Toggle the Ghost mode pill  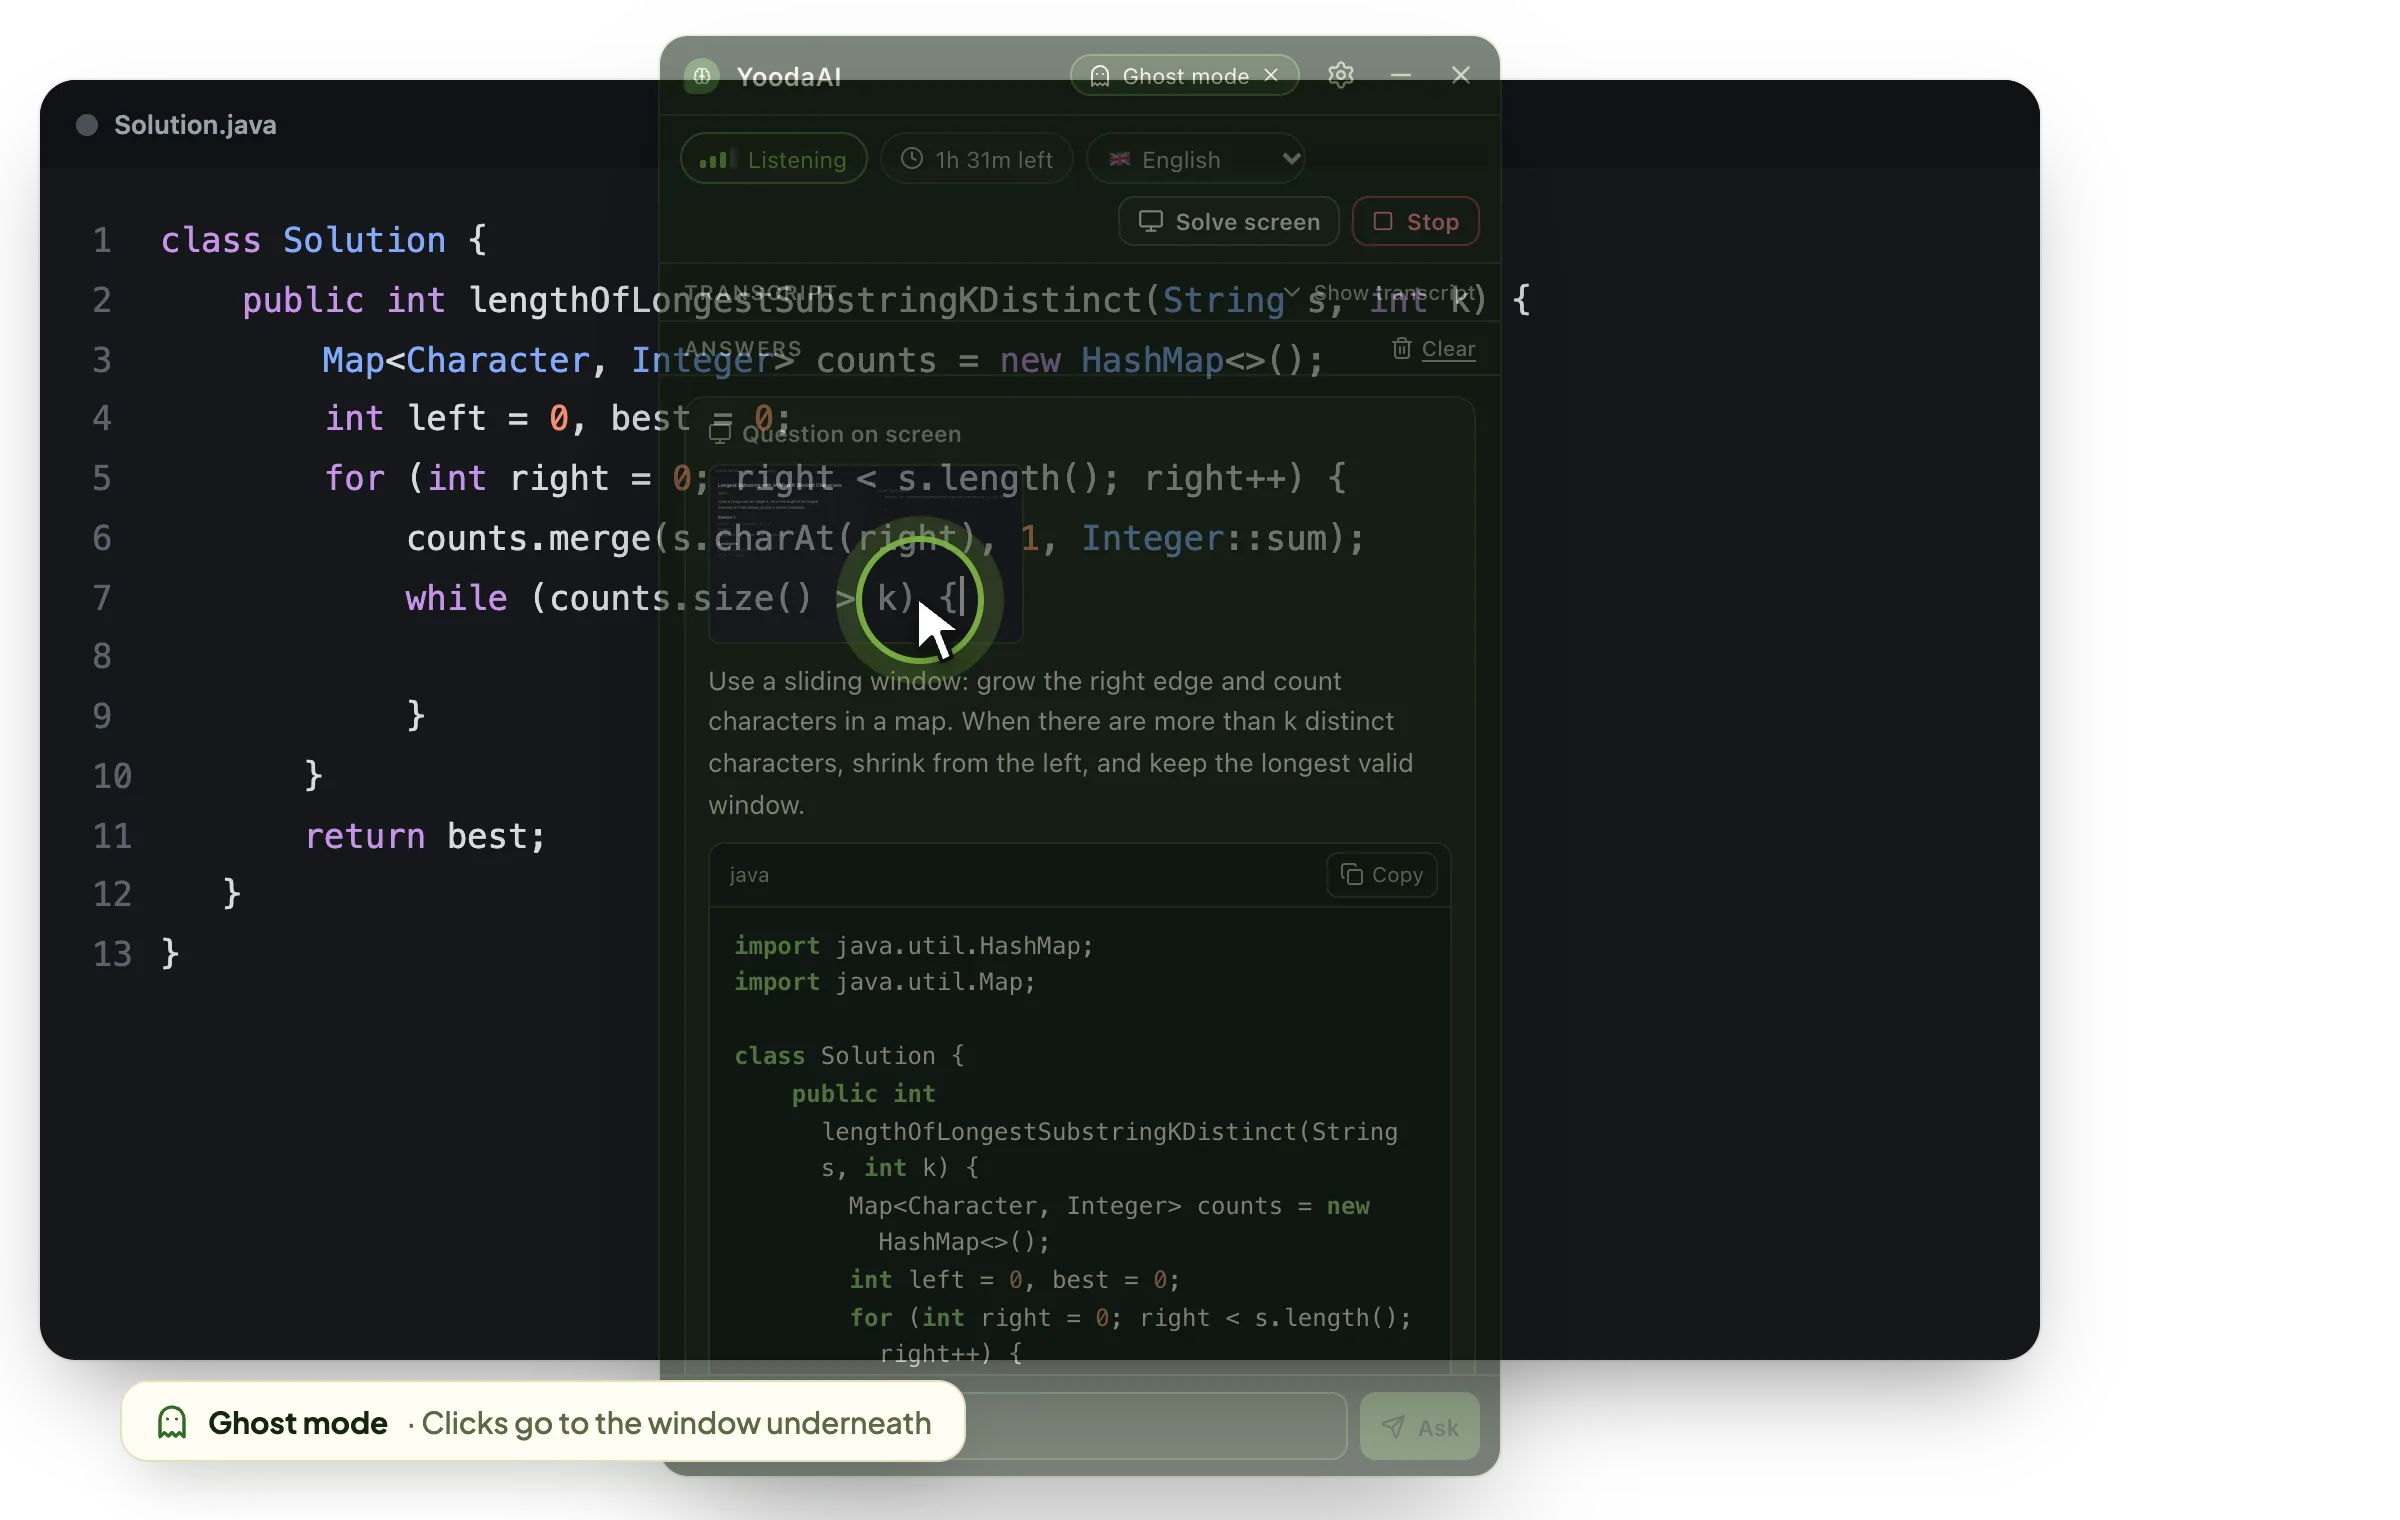[1184, 75]
